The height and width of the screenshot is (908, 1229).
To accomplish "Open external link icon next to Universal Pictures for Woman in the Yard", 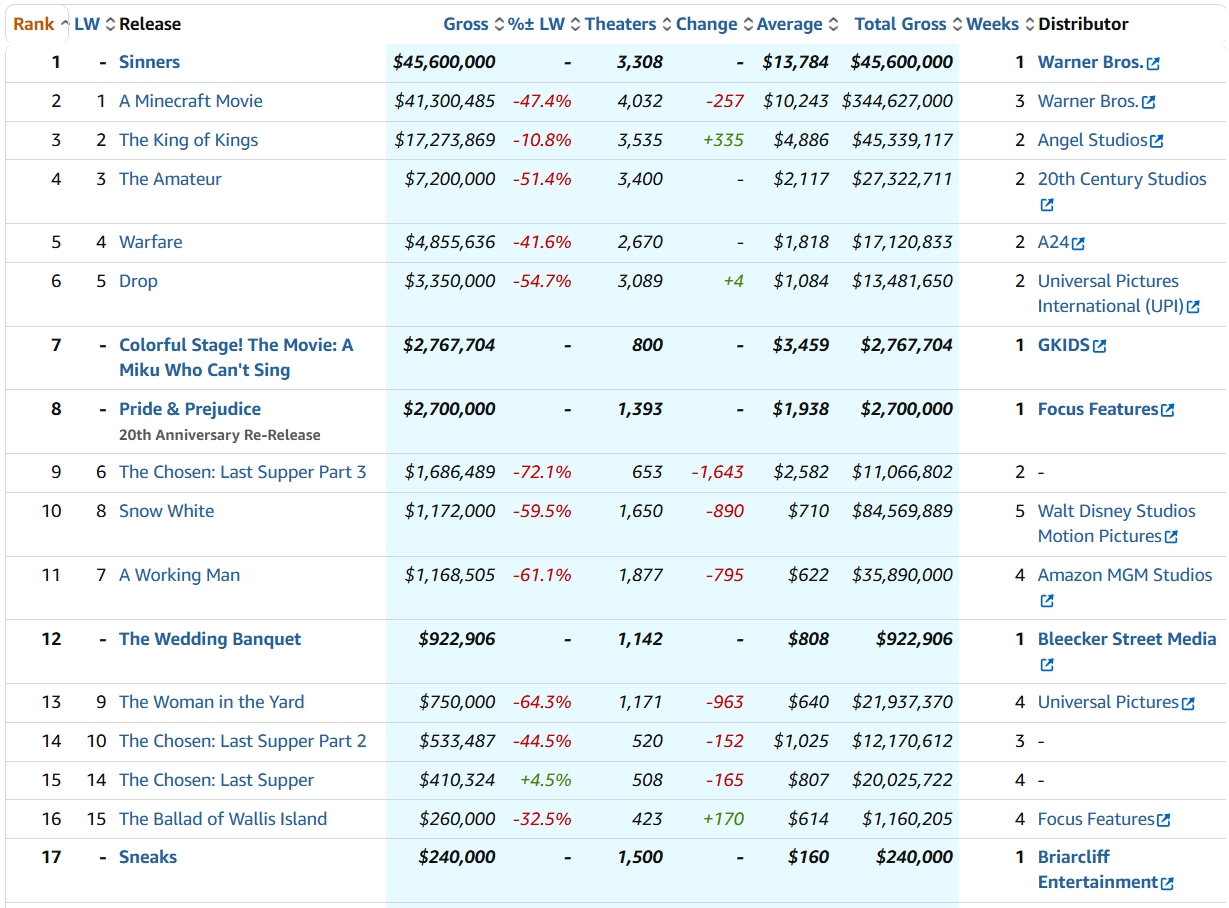I will click(1188, 704).
